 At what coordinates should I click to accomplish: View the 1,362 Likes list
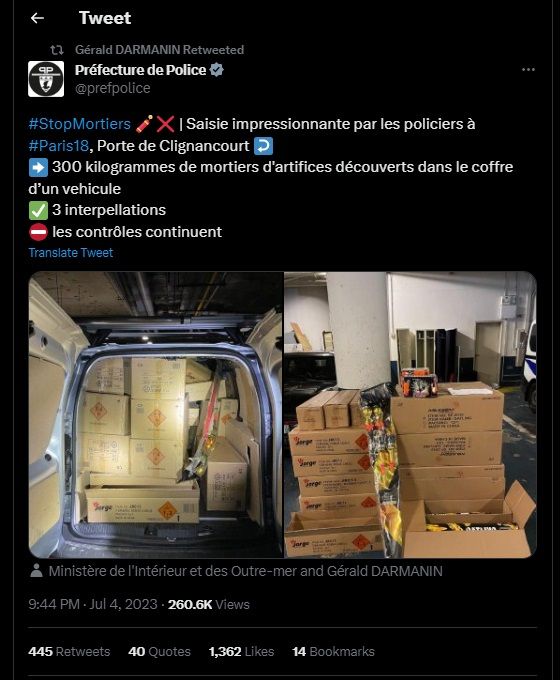(241, 651)
